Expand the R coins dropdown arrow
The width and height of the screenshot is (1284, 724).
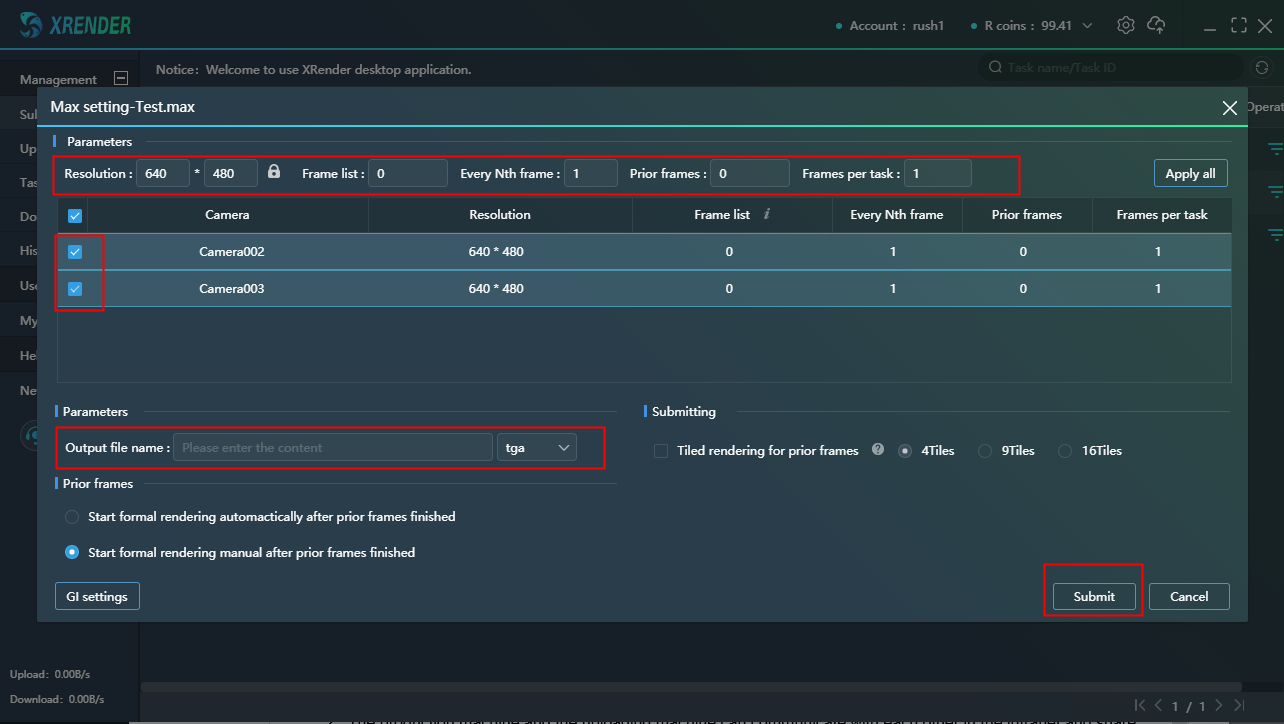tap(1088, 26)
